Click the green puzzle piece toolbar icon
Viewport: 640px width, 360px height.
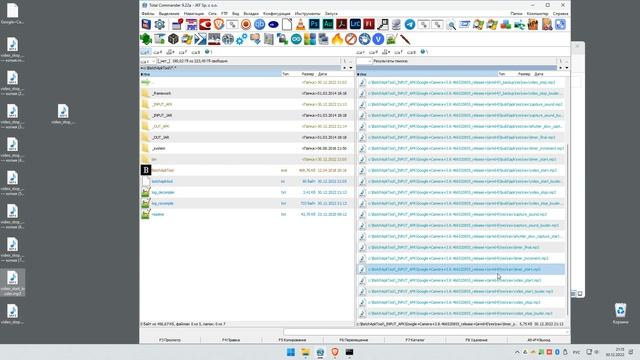[146, 39]
